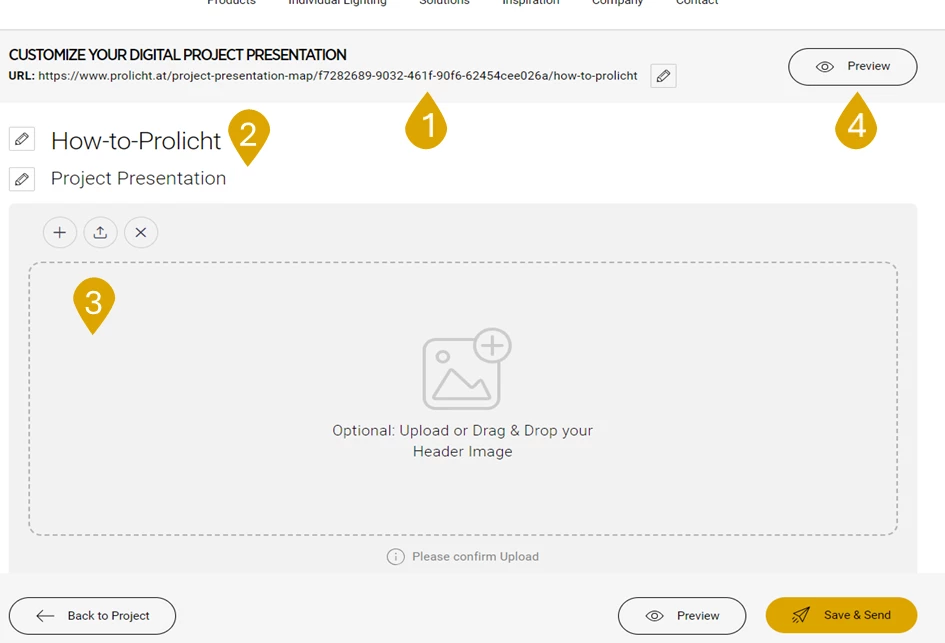Viewport: 945px width, 643px height.
Task: Go back with the Back to Project button
Action: 92,616
